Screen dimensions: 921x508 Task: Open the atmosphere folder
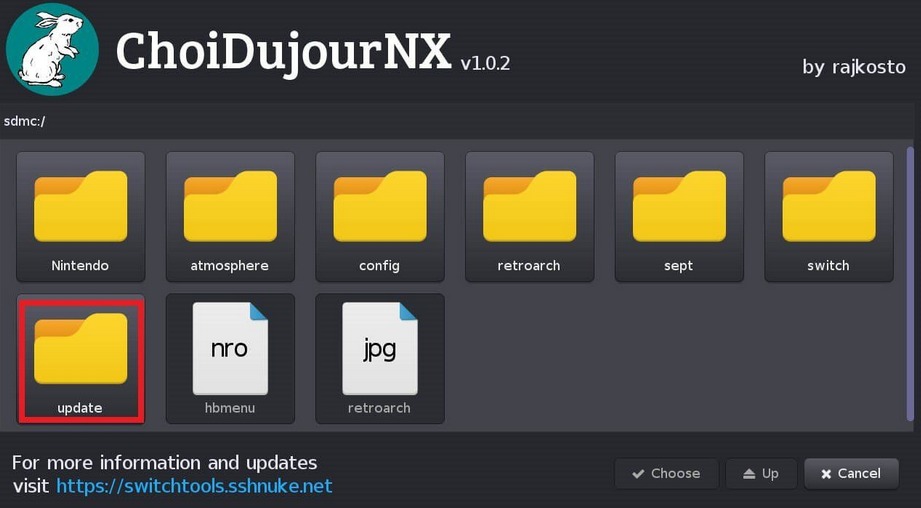tap(230, 217)
